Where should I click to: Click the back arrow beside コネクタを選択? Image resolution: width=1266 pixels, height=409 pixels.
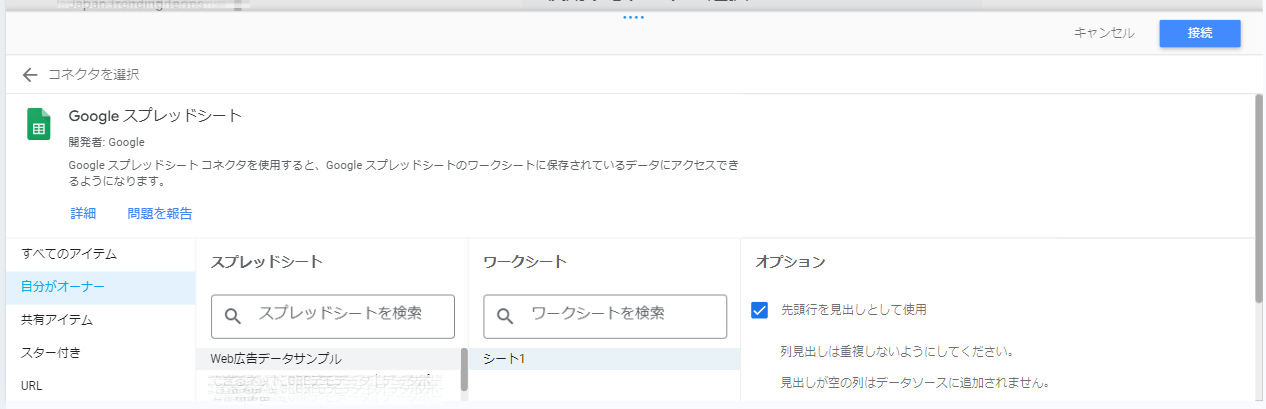coord(30,75)
